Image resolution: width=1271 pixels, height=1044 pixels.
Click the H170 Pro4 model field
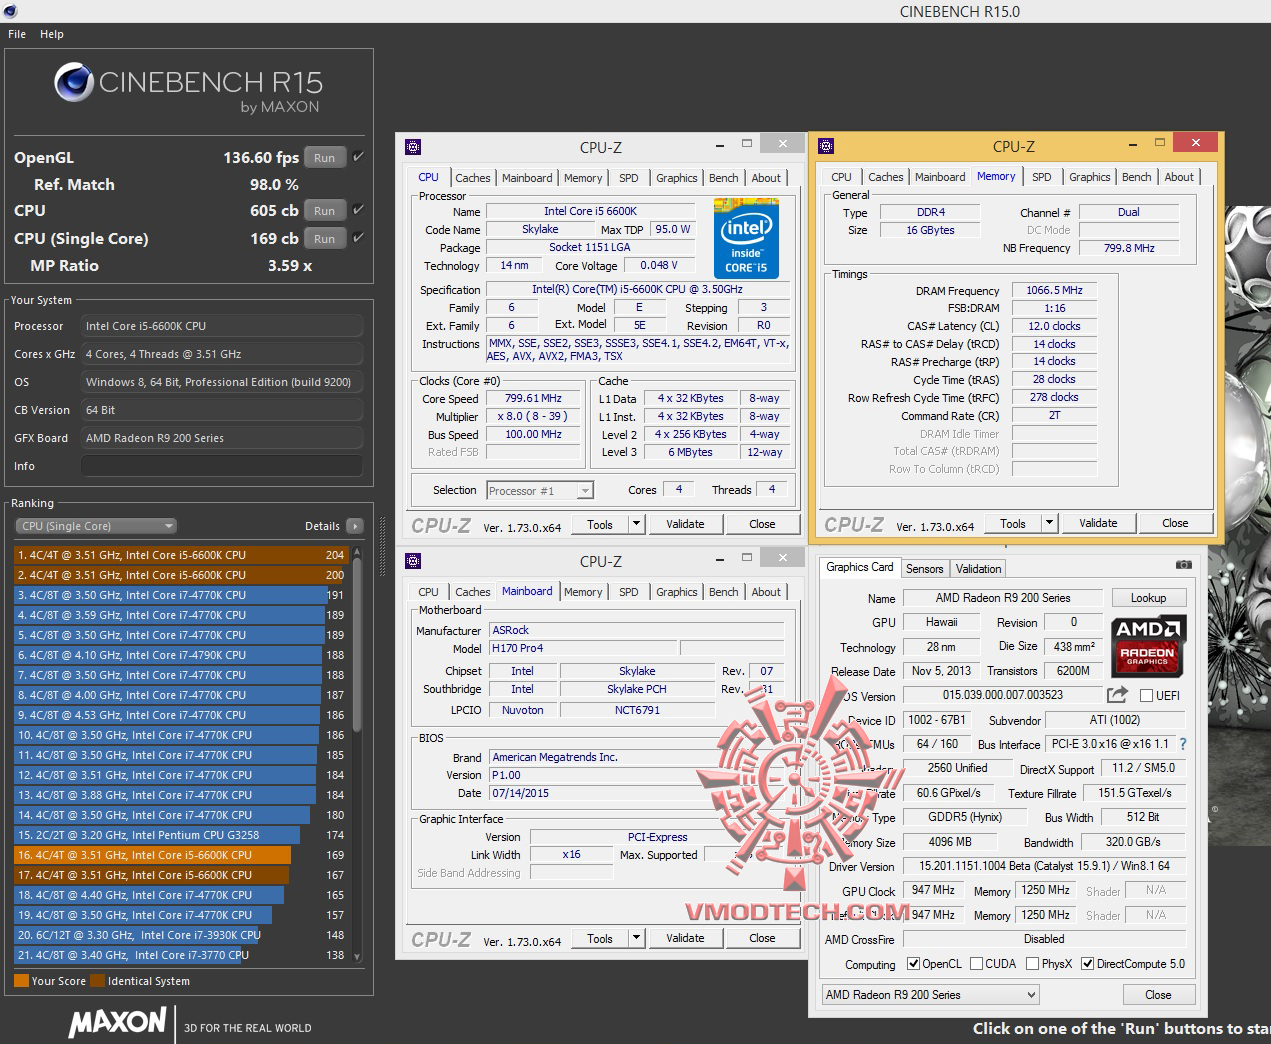coord(584,648)
